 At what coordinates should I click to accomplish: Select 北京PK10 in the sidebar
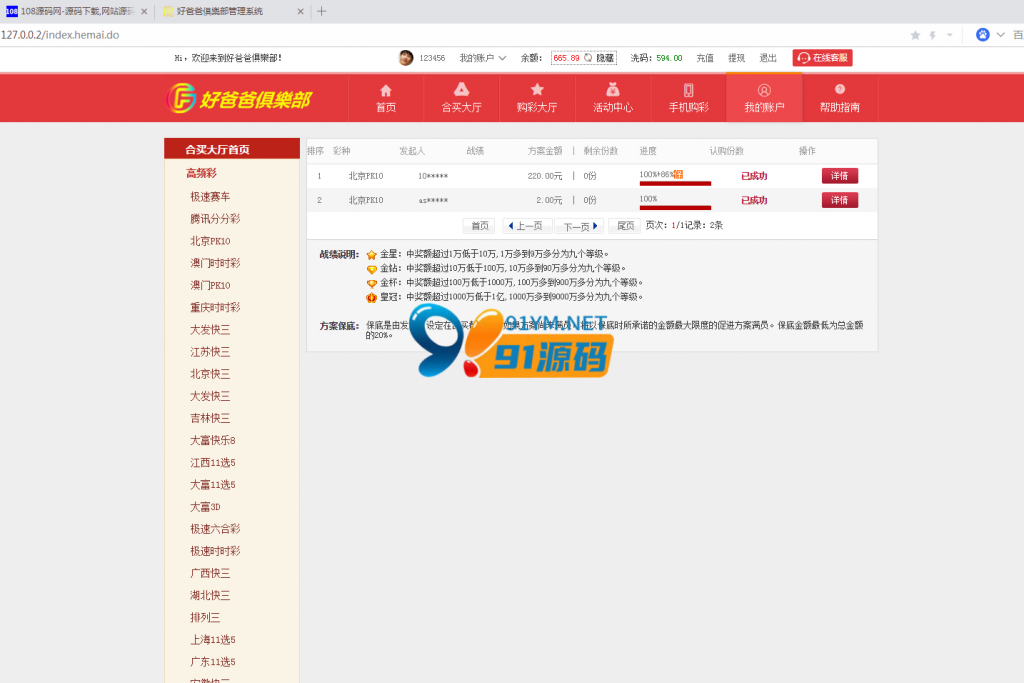click(x=210, y=241)
